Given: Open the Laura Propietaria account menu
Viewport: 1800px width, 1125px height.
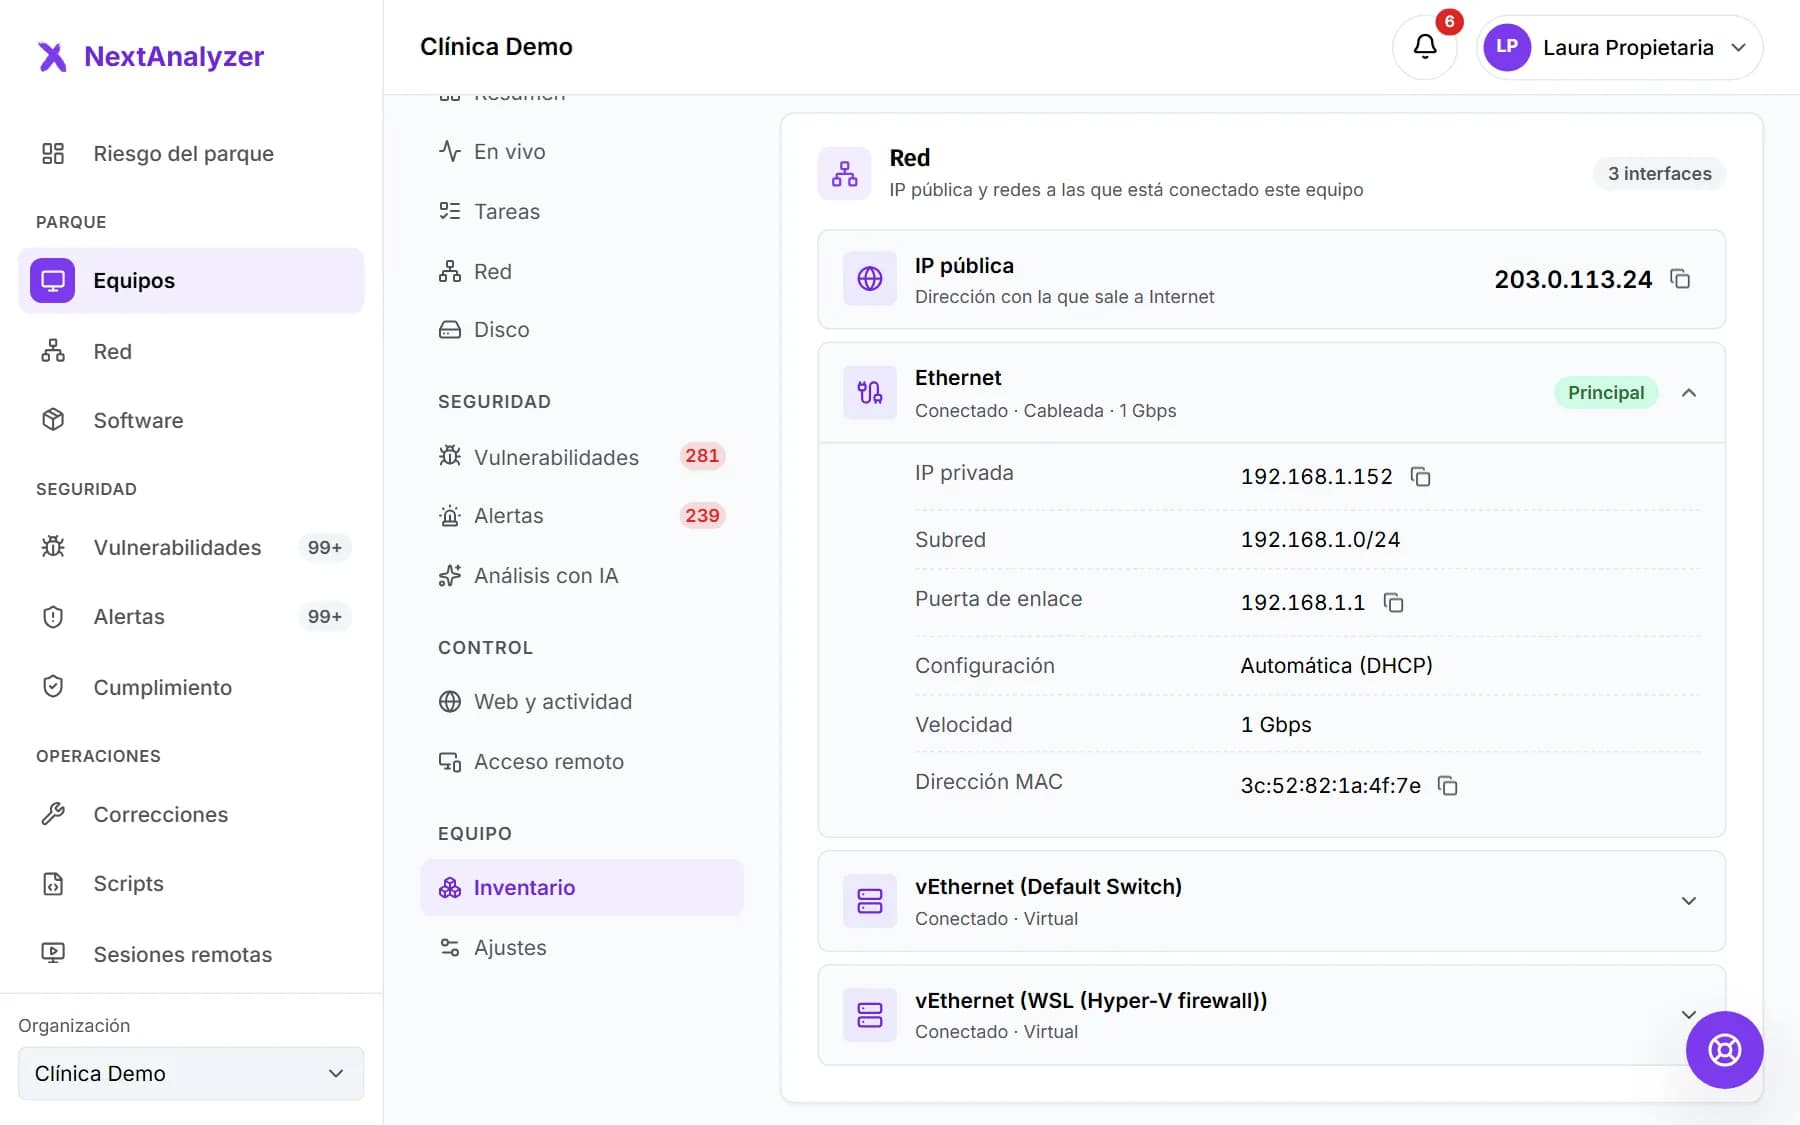Looking at the screenshot, I should pos(1619,47).
